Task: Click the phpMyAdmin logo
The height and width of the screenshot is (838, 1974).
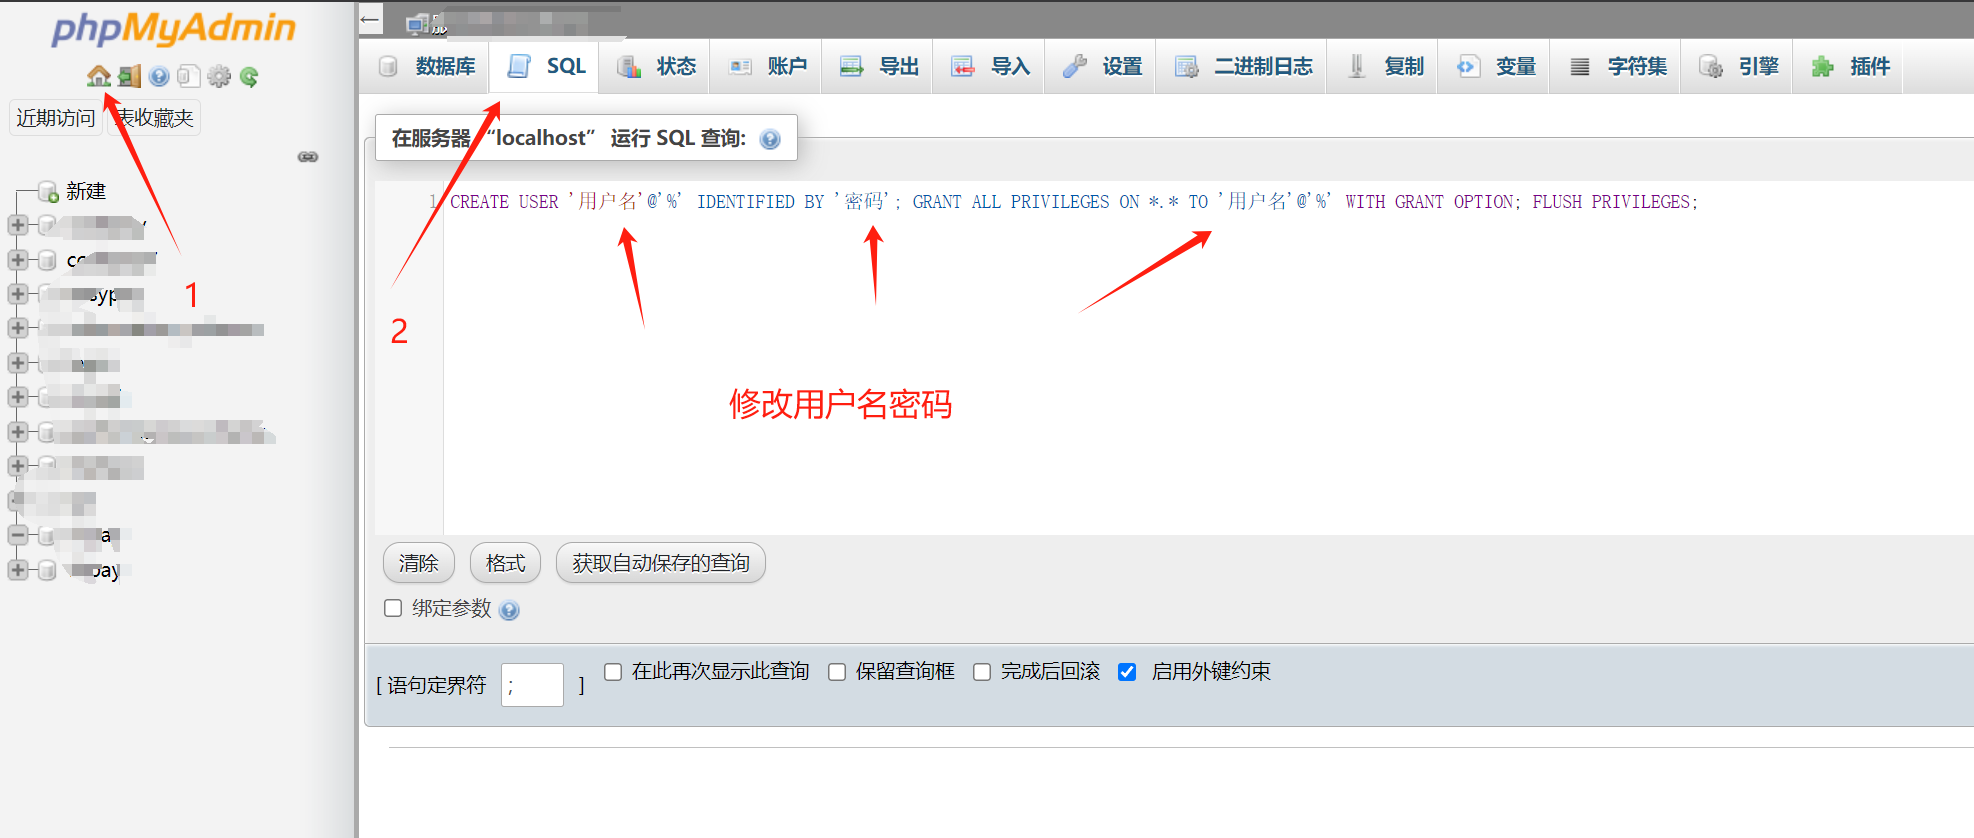Action: pos(174,28)
